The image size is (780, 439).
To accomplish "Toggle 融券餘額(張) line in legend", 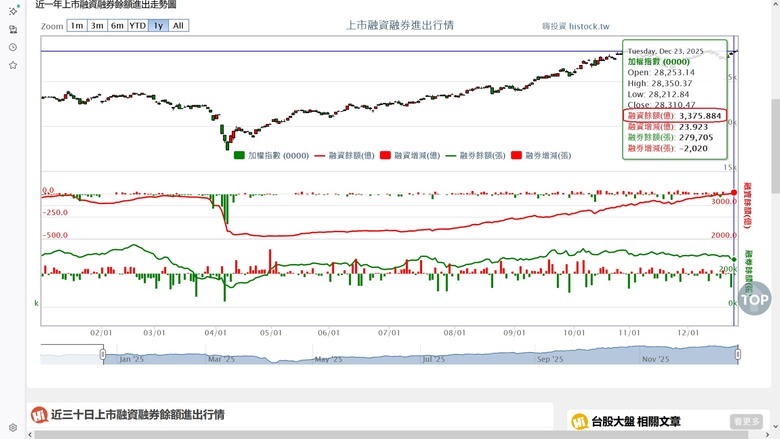I will [475, 156].
